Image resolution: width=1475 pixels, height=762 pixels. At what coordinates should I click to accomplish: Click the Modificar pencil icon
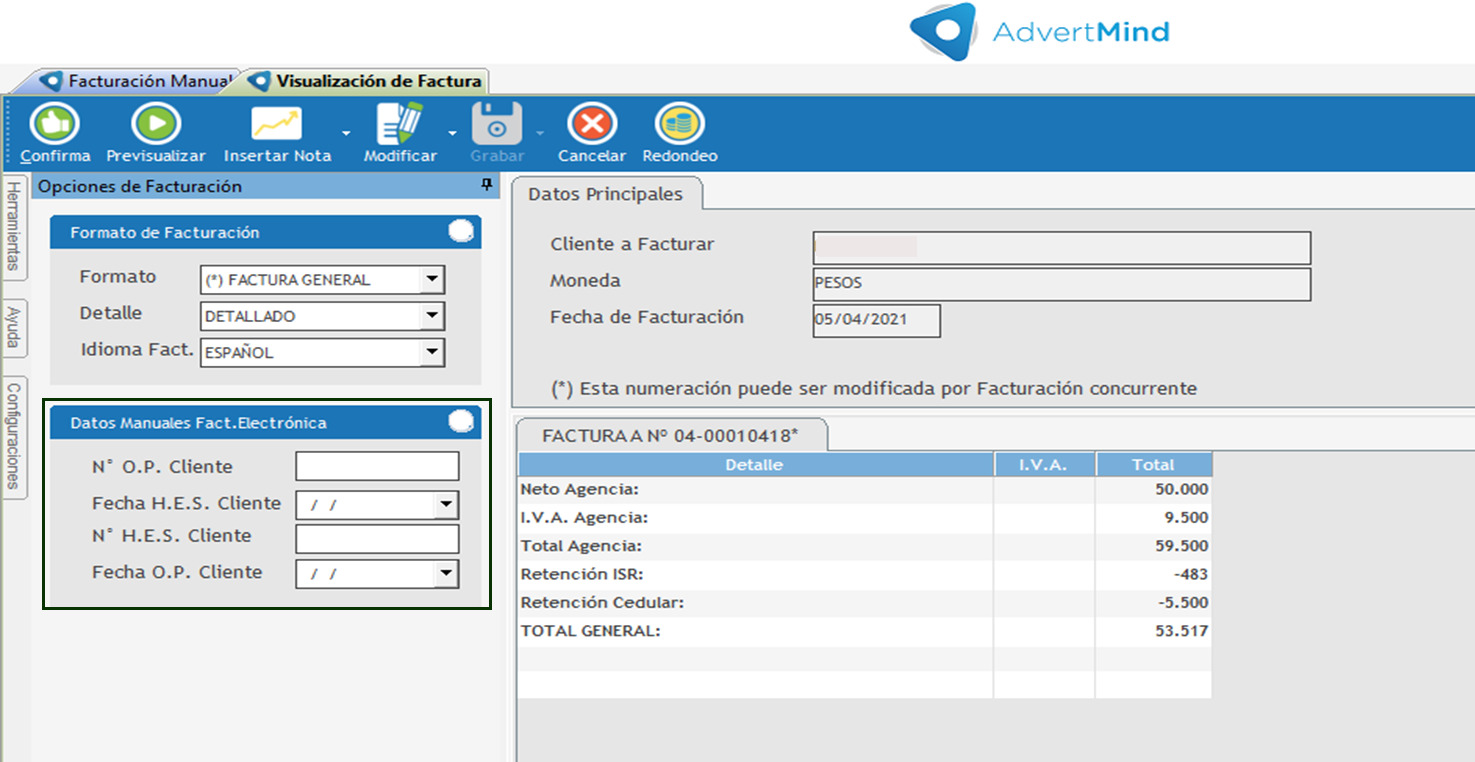pos(399,125)
